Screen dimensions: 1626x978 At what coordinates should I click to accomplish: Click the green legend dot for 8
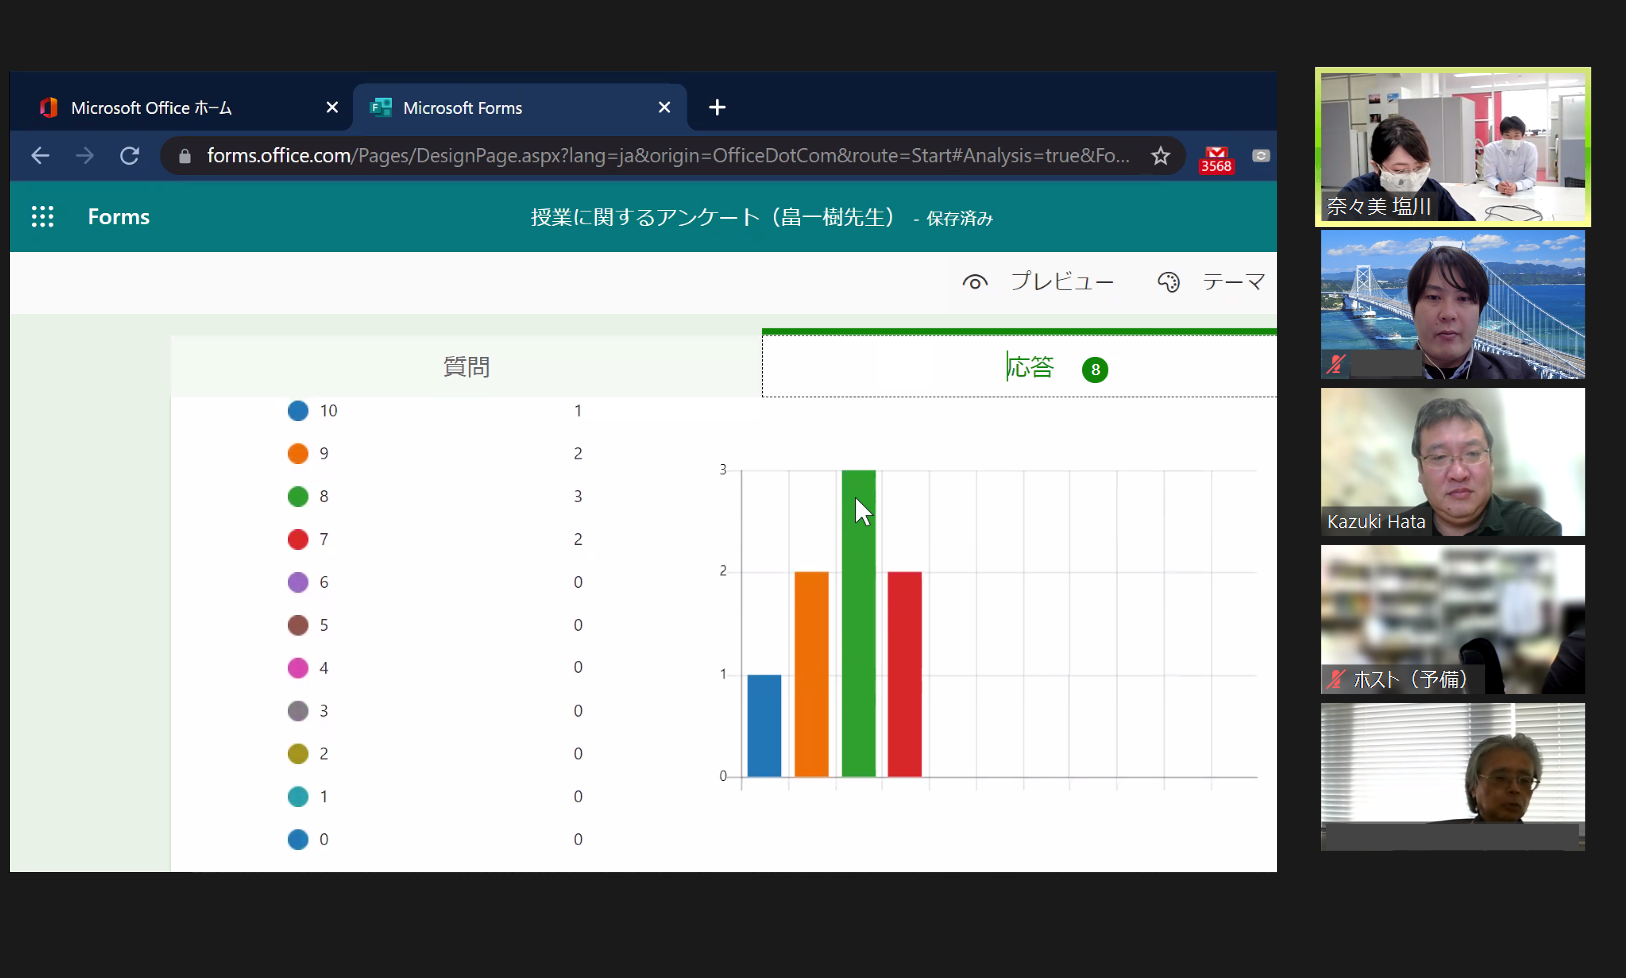click(298, 496)
